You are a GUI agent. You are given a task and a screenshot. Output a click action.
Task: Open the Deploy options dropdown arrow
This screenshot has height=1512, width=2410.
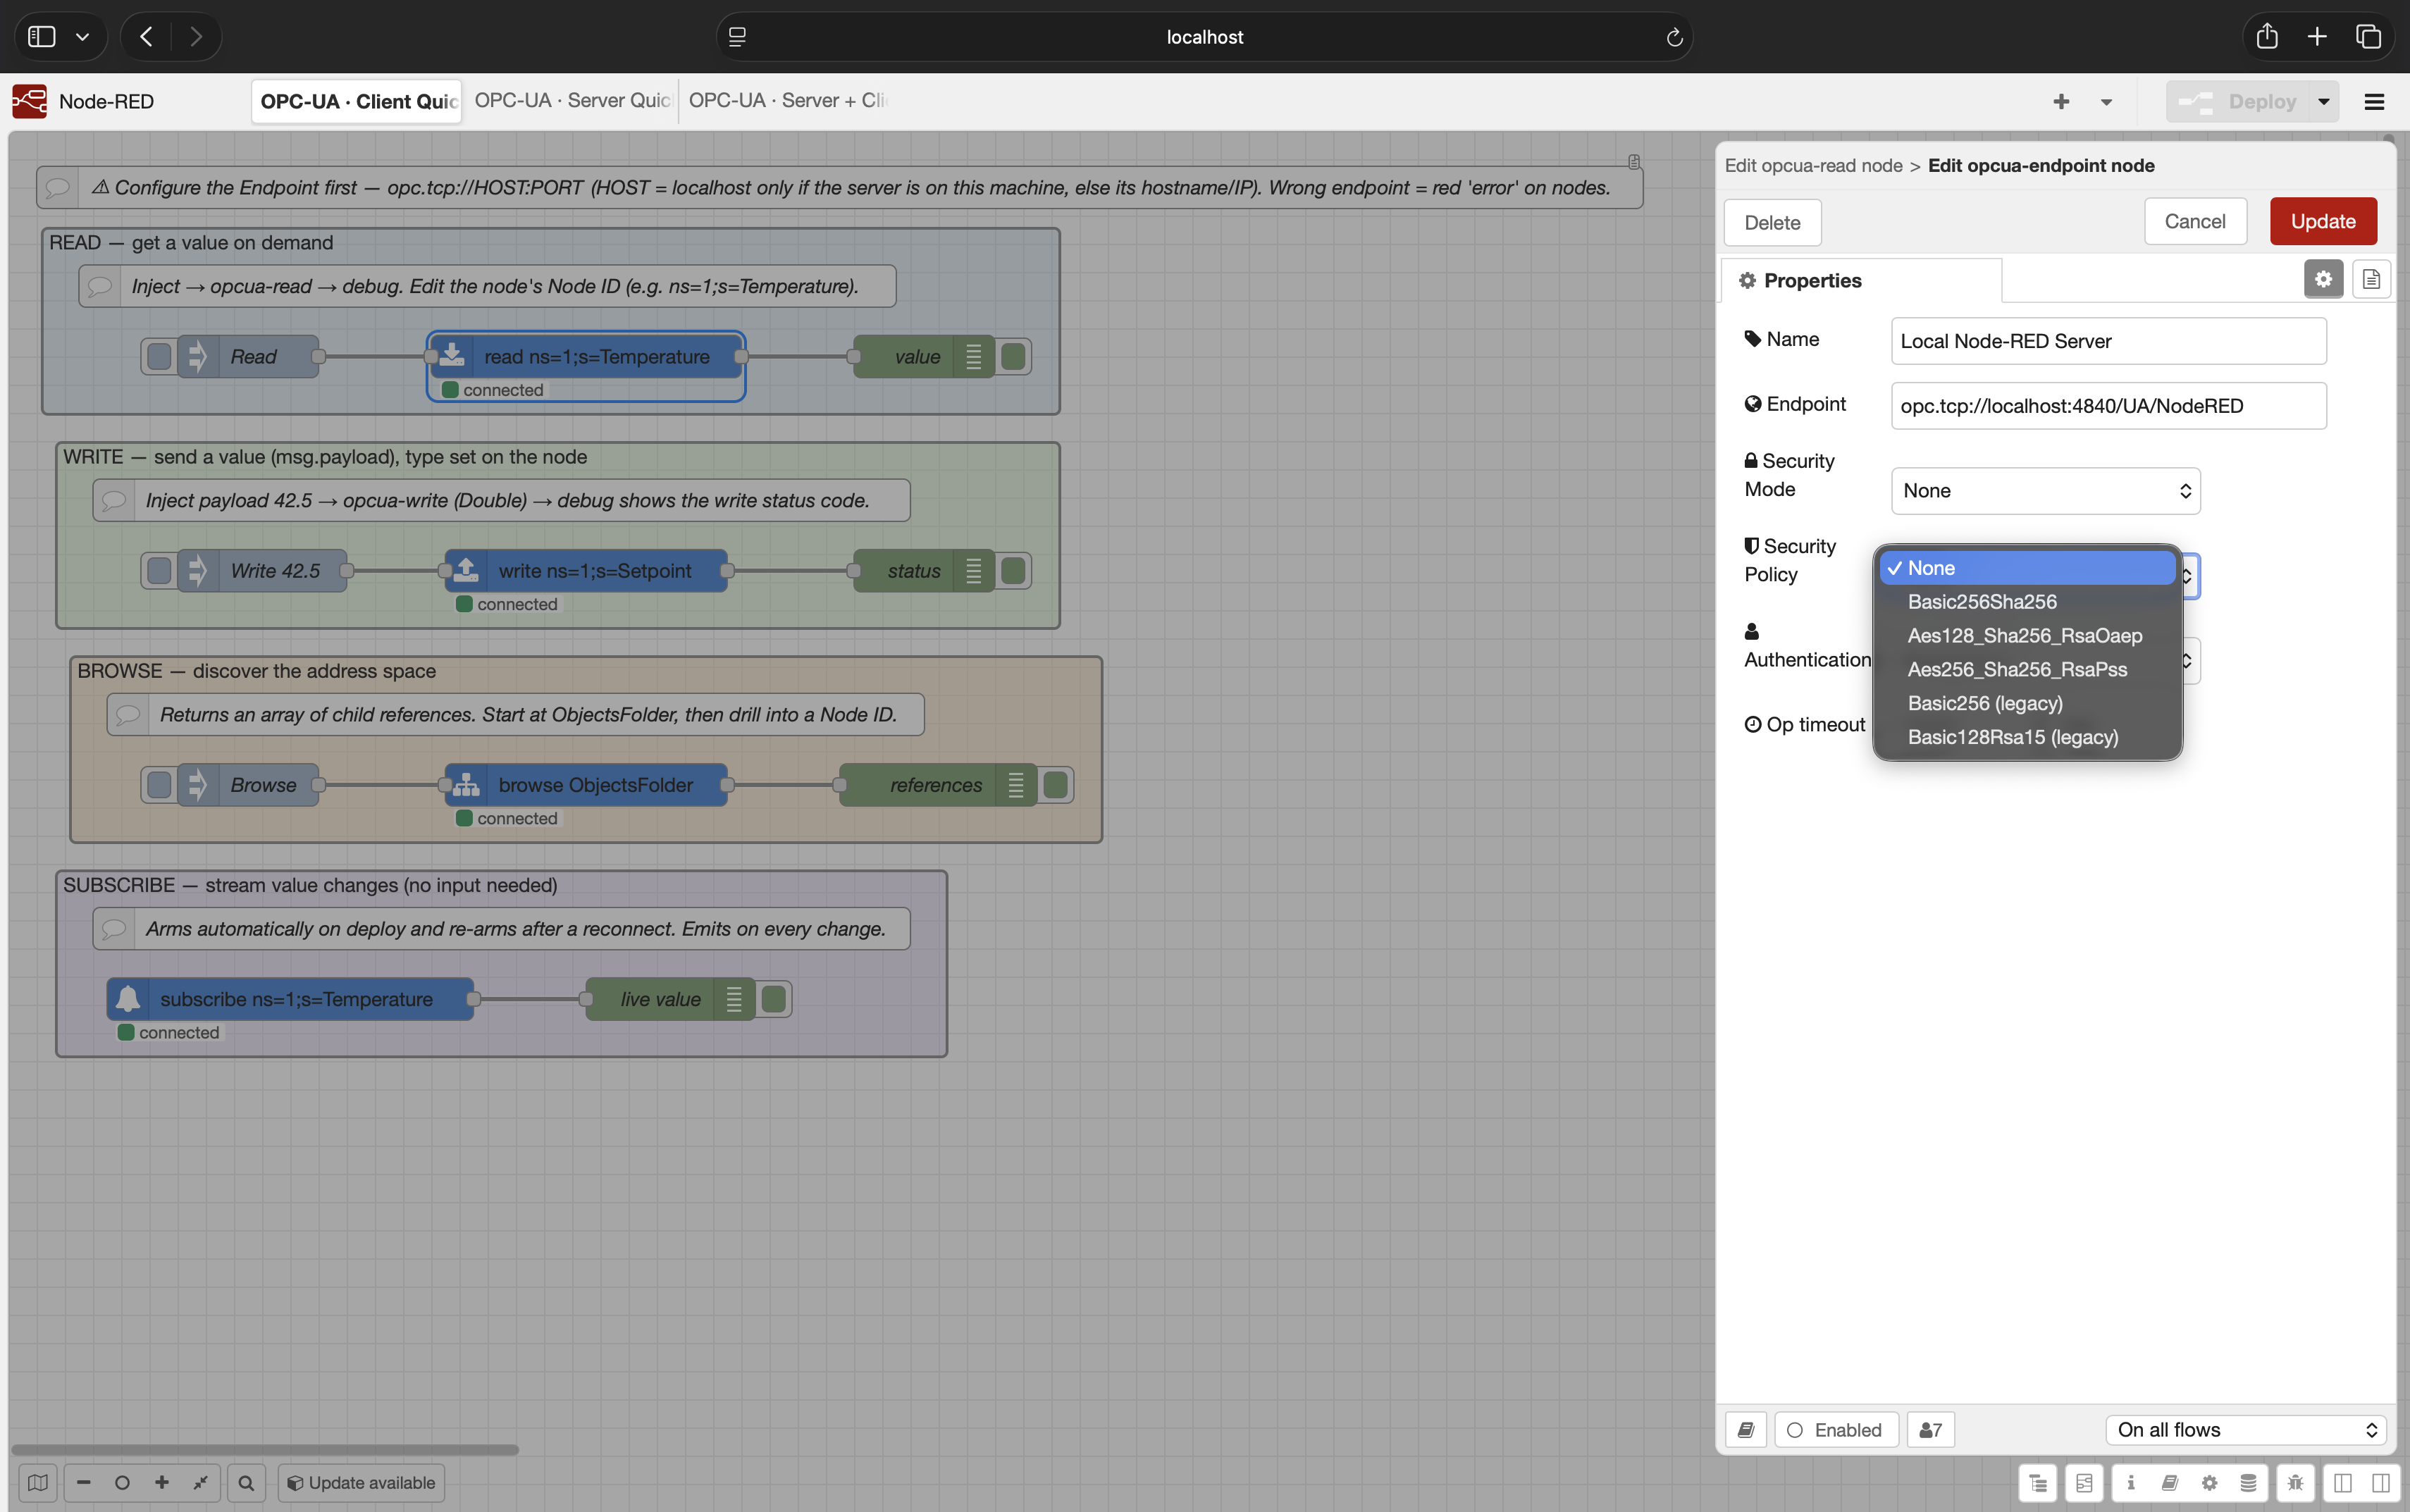coord(2323,102)
